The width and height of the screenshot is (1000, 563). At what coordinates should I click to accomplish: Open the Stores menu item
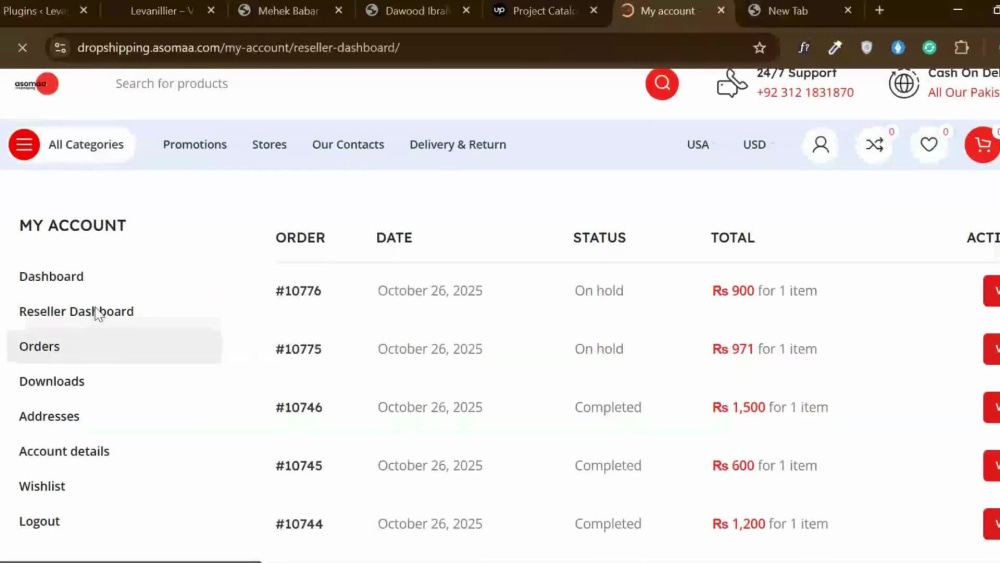pyautogui.click(x=269, y=145)
